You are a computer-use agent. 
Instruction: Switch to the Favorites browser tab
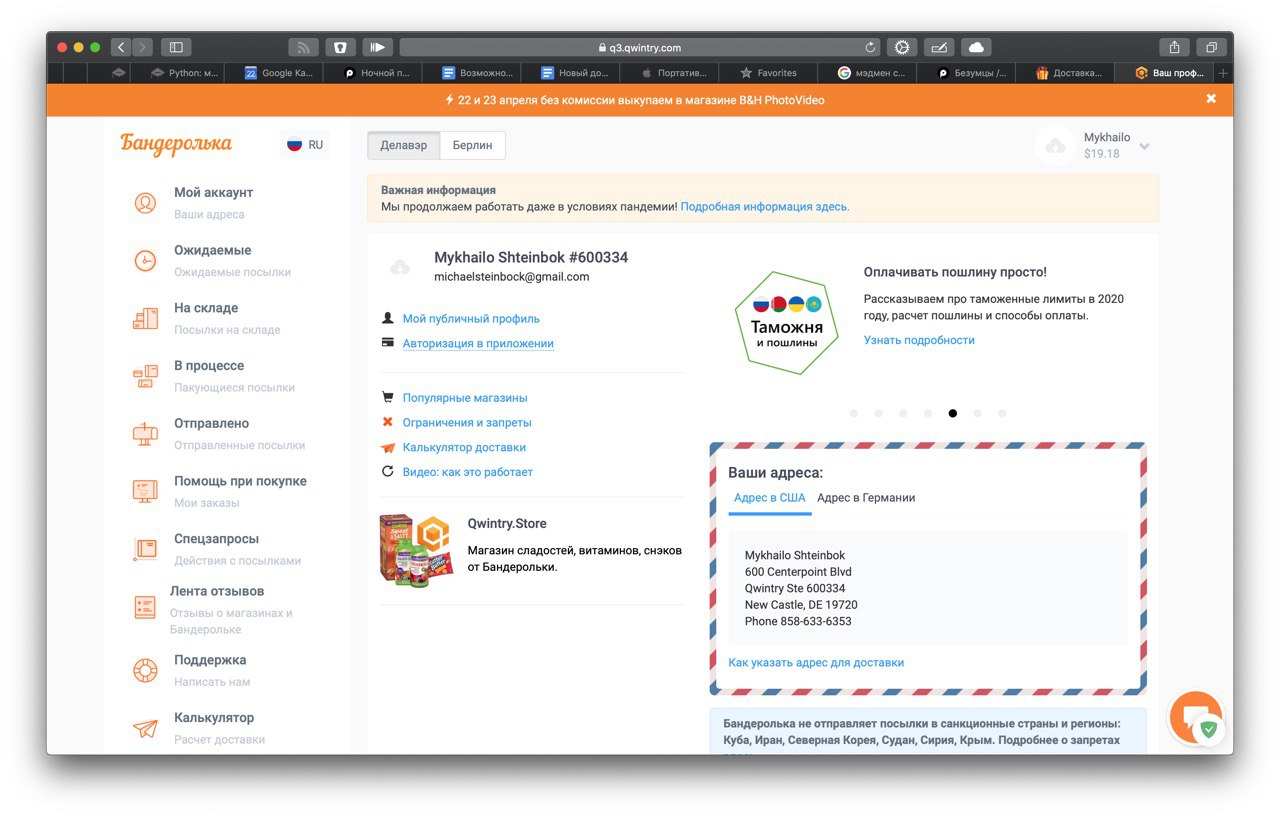point(769,73)
